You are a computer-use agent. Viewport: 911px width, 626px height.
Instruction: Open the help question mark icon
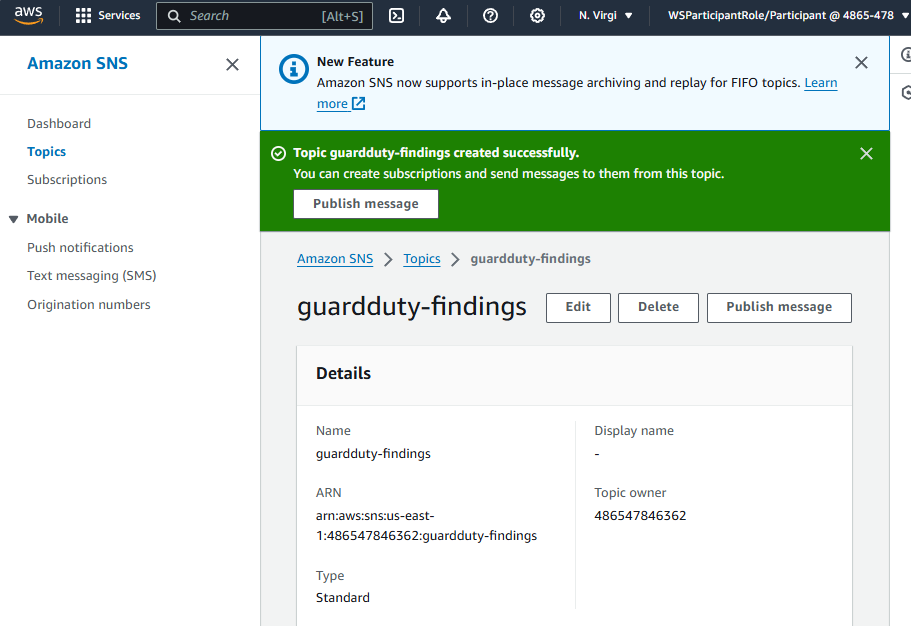tap(490, 16)
